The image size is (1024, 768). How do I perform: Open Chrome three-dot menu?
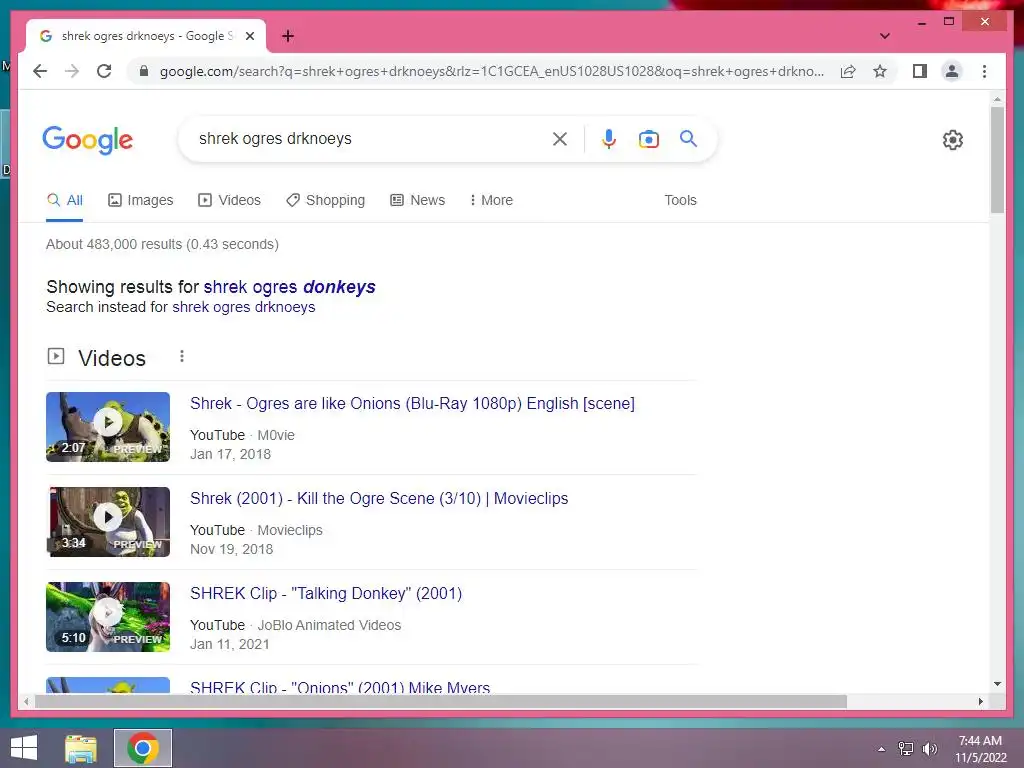[x=984, y=71]
